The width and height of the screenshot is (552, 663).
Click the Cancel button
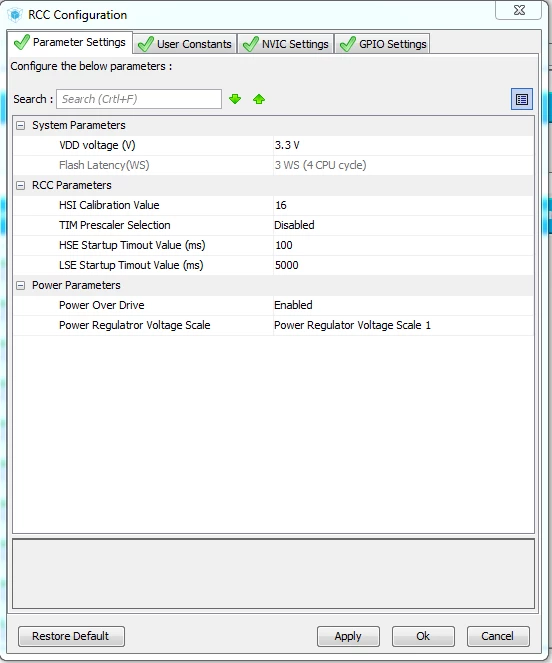(x=498, y=636)
